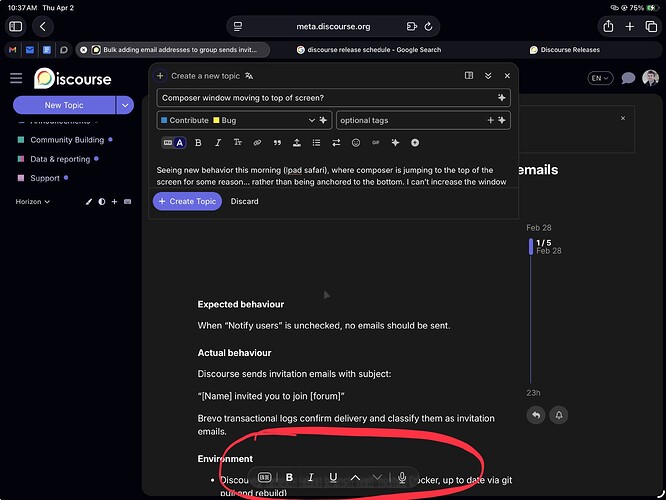Switch to Discourse Releases tab

565,50
